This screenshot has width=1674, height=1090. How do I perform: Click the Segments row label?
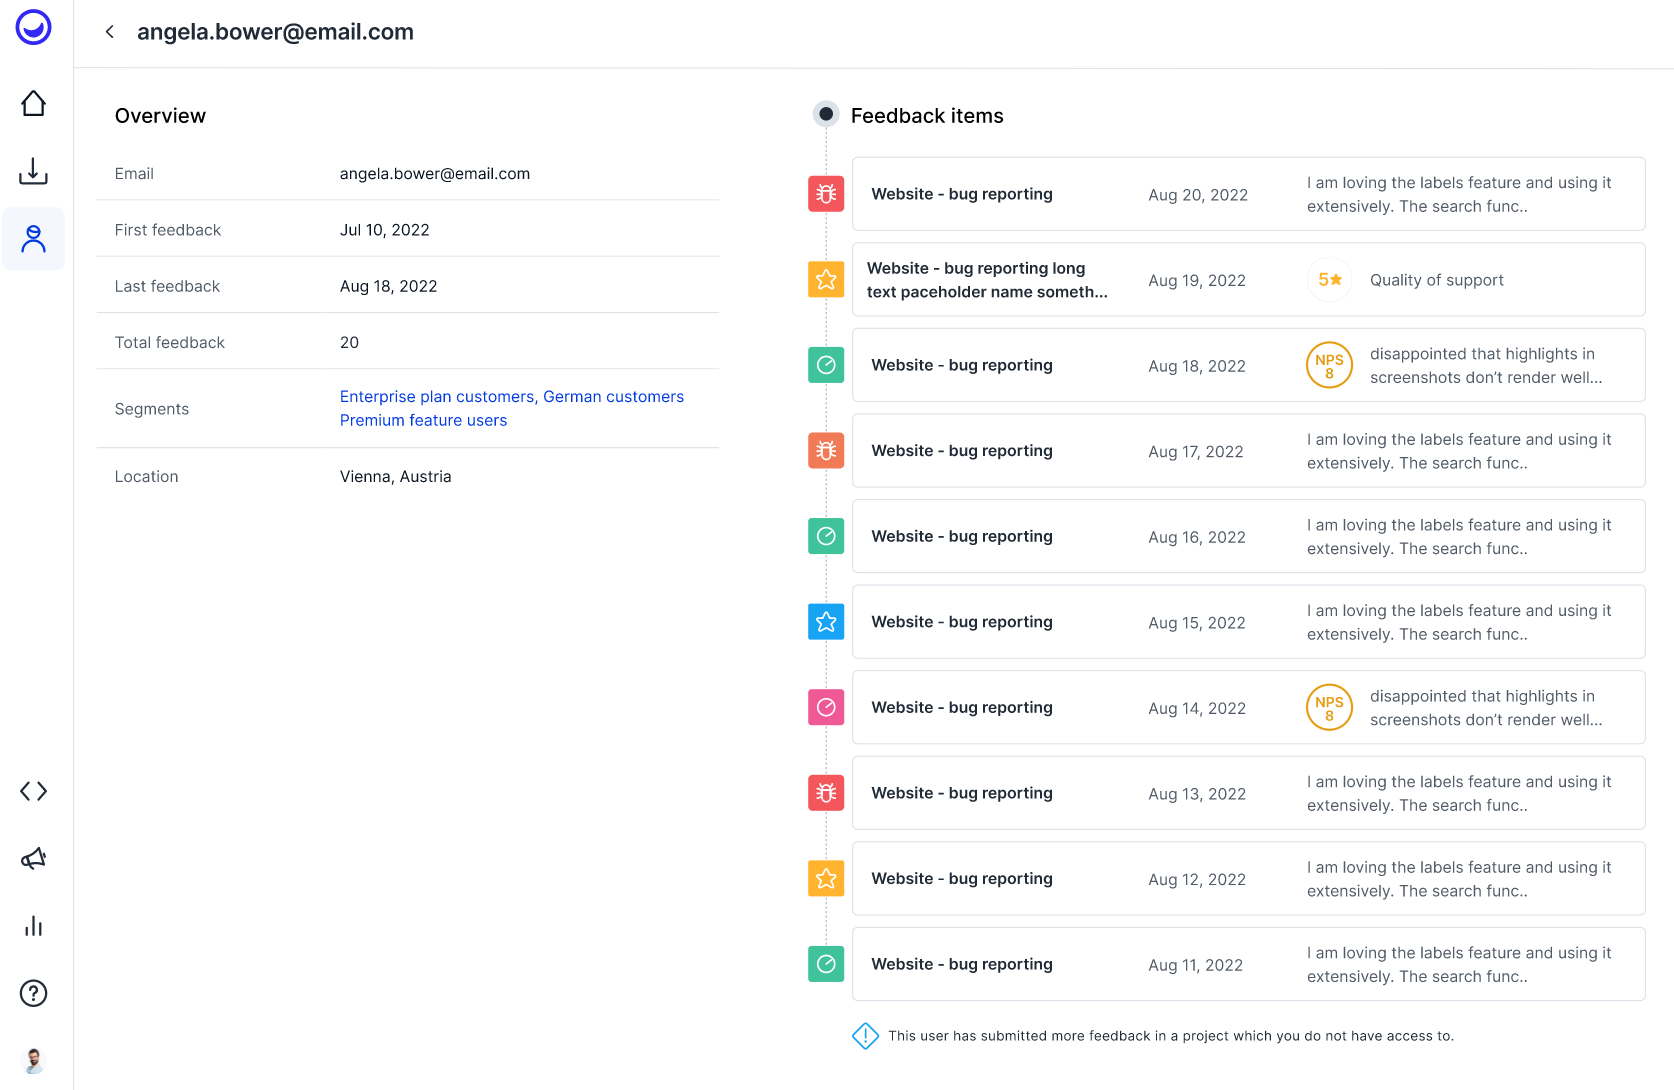point(152,409)
